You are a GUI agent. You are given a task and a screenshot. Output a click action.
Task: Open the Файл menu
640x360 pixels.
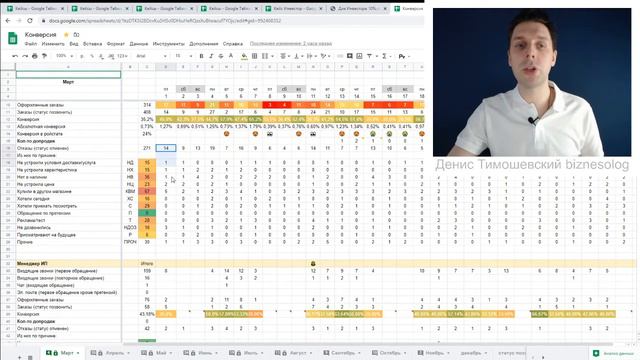point(31,44)
